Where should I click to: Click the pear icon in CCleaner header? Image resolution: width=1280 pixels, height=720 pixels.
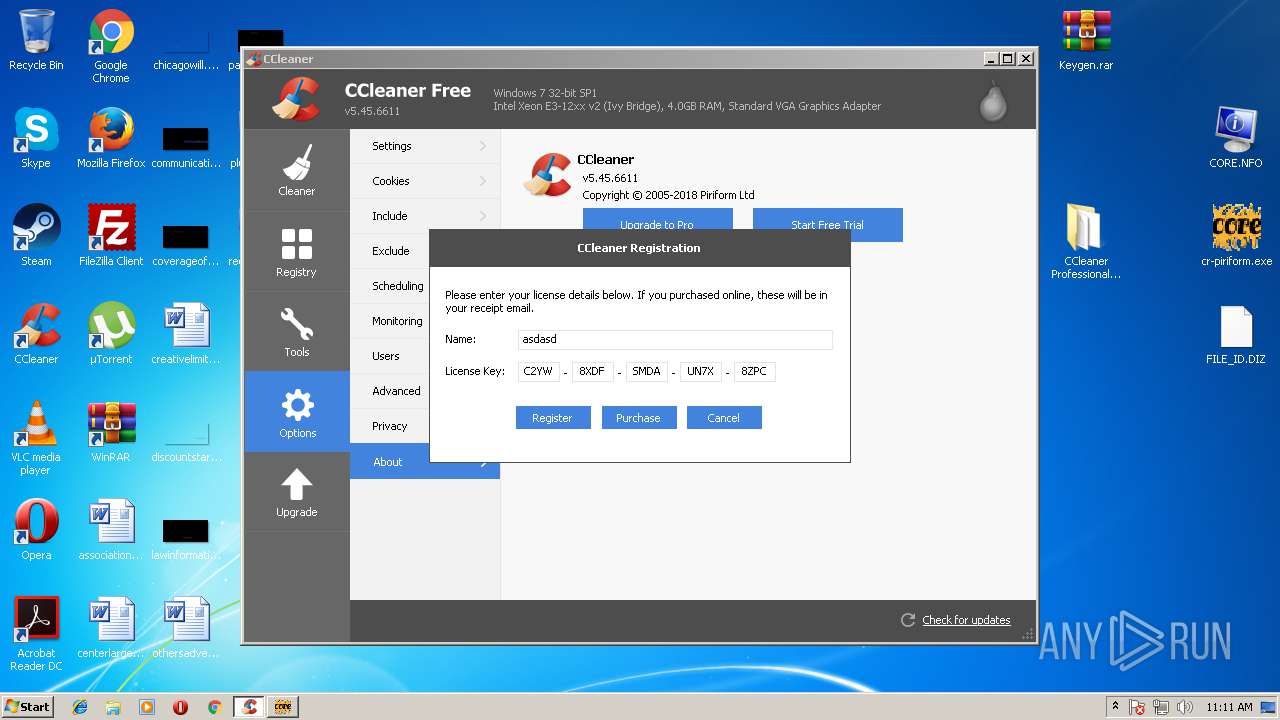[993, 101]
